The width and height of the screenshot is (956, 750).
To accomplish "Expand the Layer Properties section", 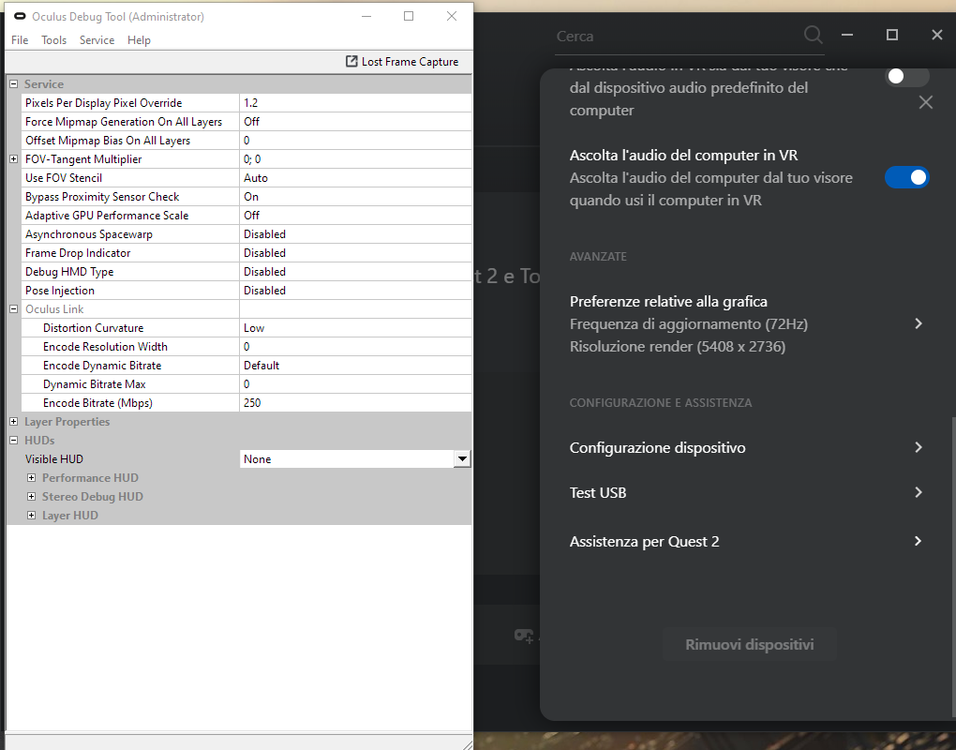I will click(13, 421).
